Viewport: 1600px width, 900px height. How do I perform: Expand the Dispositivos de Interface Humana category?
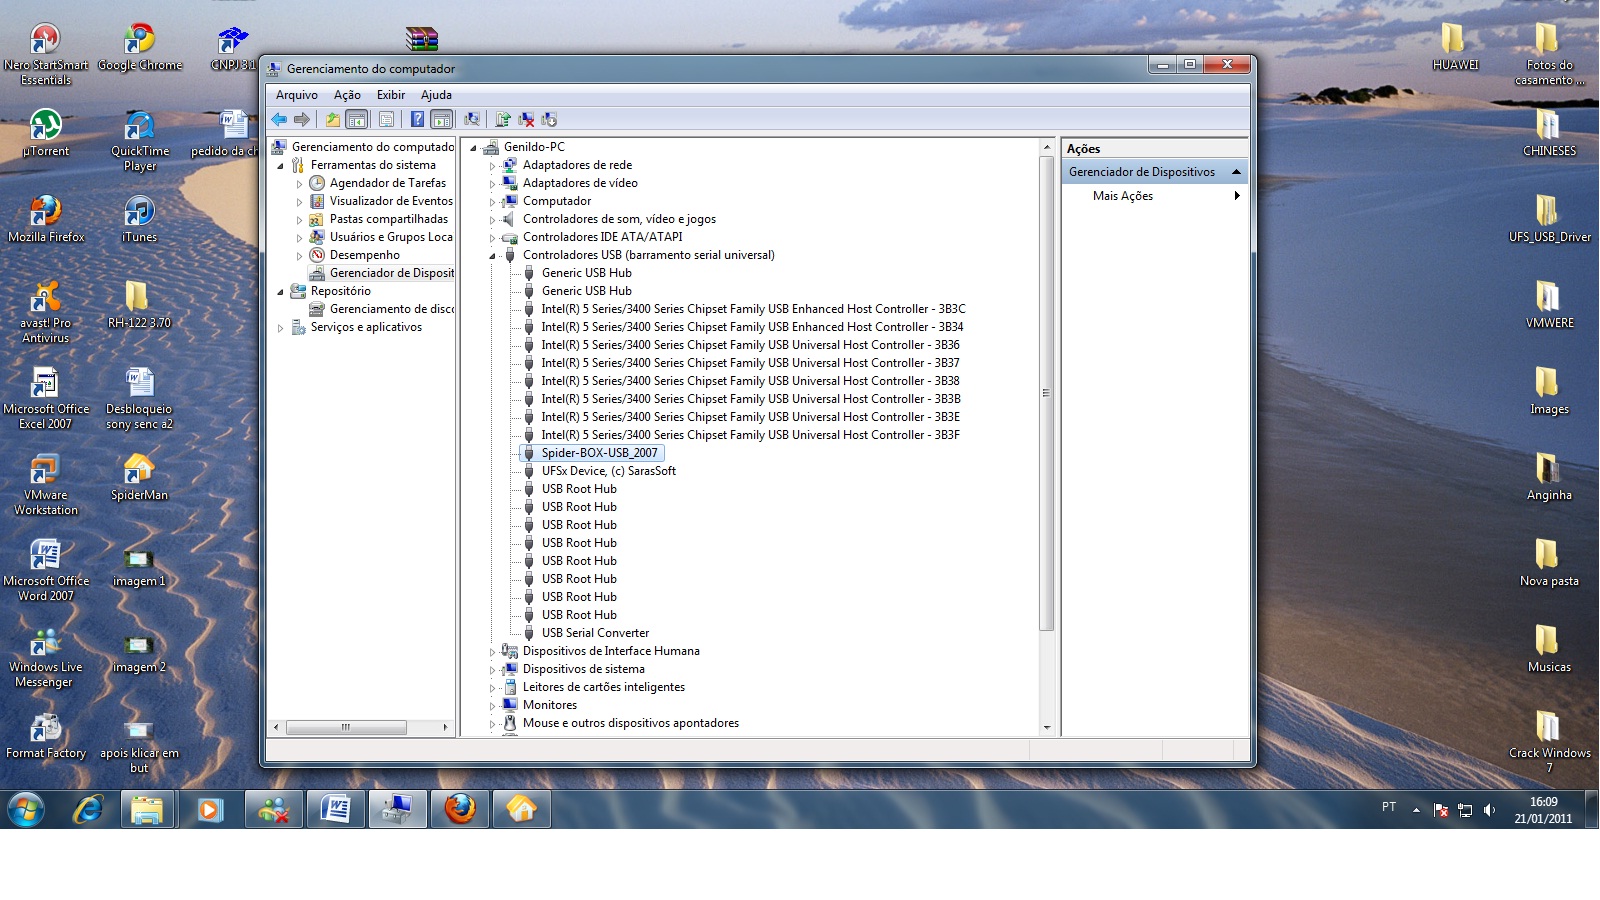pyautogui.click(x=492, y=652)
